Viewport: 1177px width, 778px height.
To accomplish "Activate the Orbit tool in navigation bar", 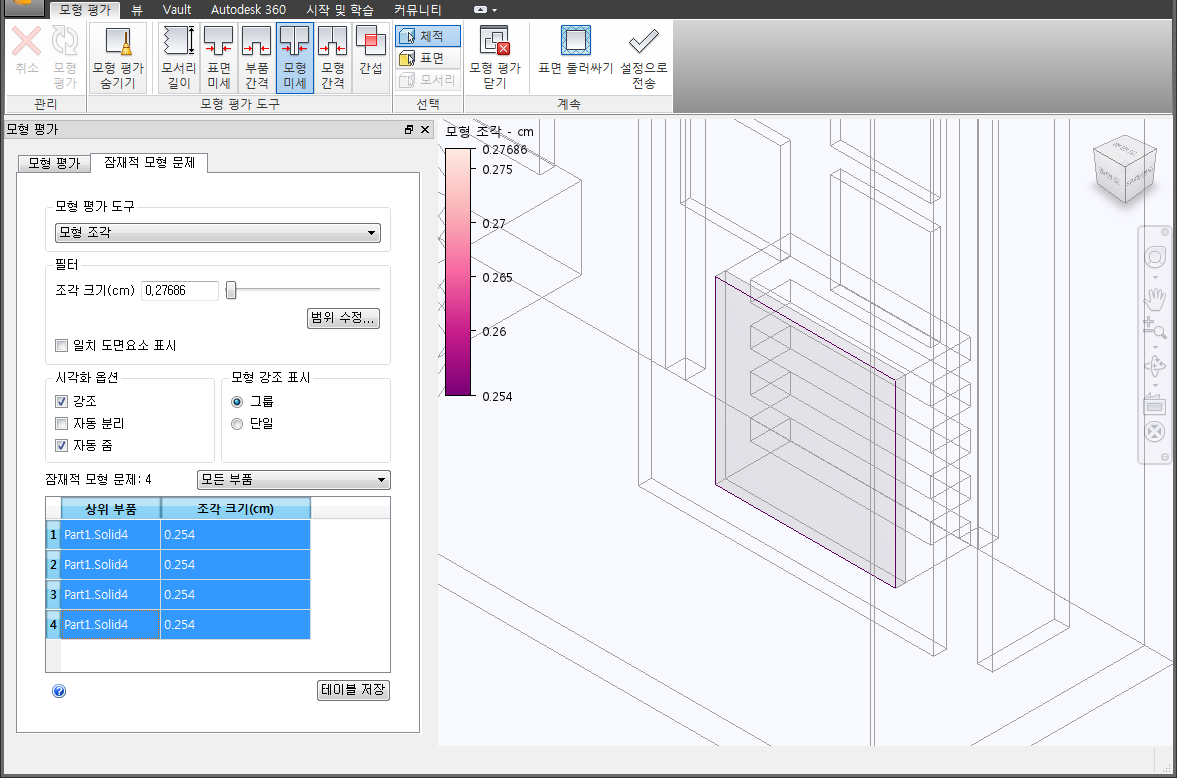I will tap(1154, 366).
